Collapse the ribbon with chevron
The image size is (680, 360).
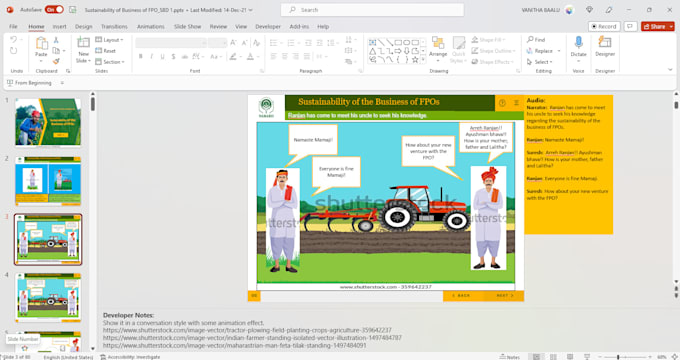[x=670, y=70]
